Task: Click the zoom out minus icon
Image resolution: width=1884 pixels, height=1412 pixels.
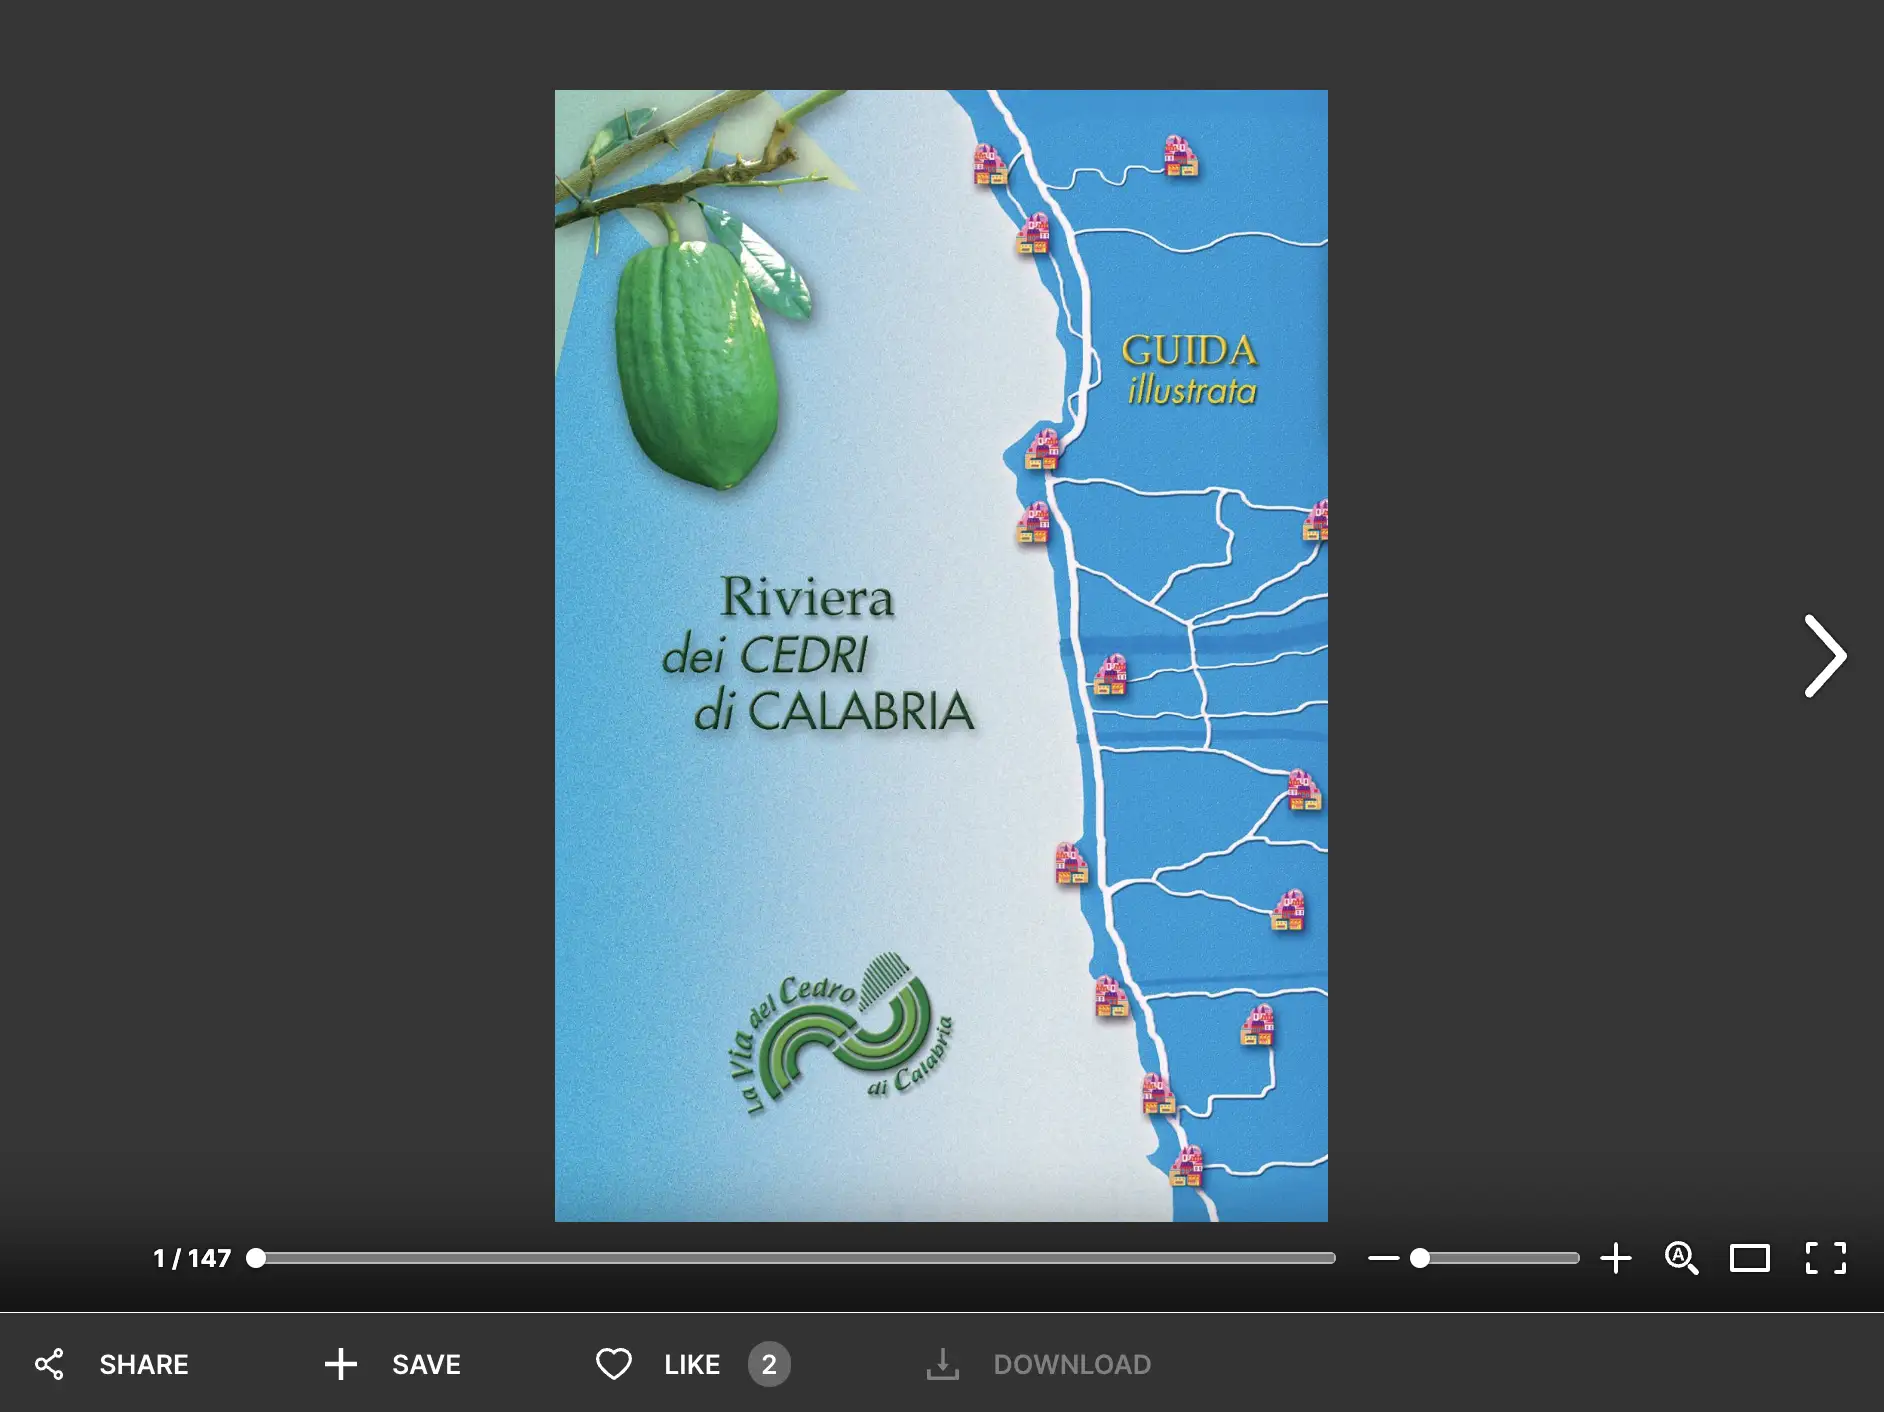Action: pyautogui.click(x=1383, y=1258)
